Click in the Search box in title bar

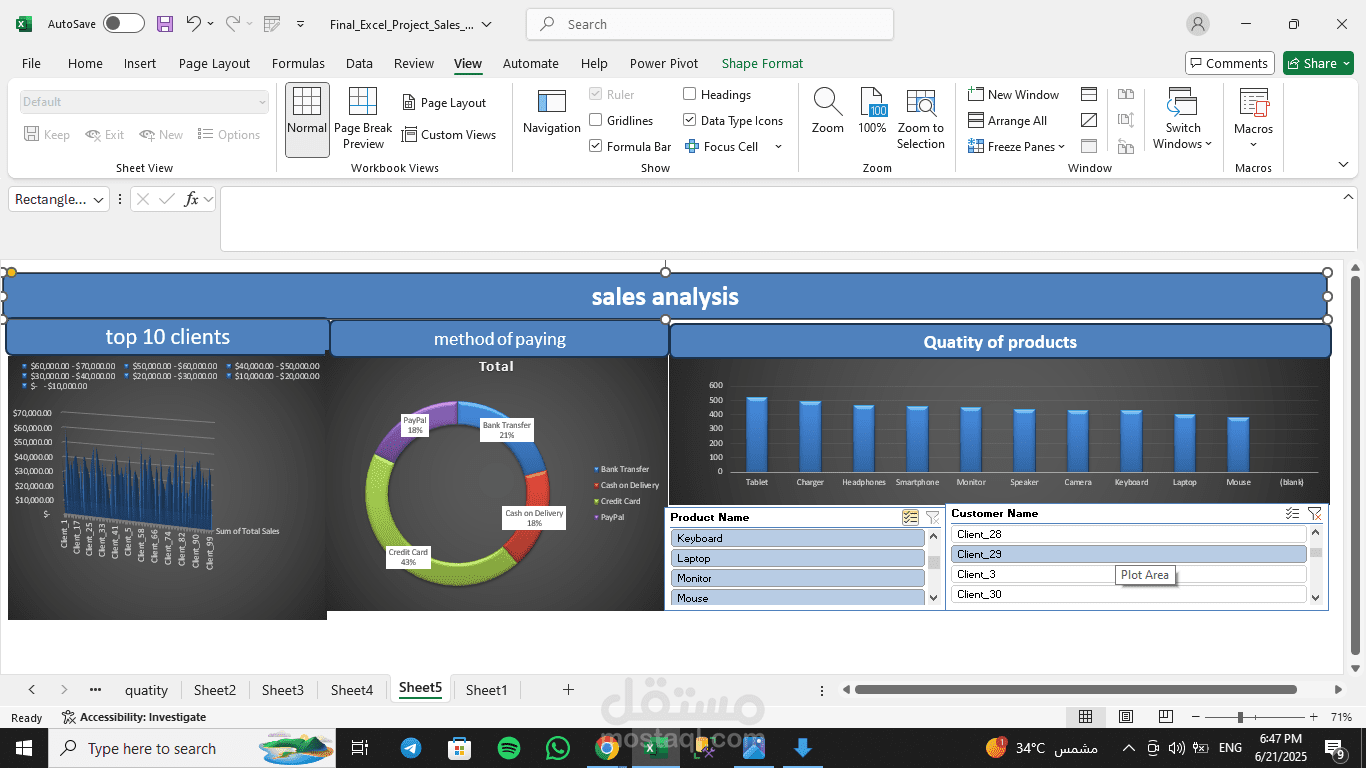pyautogui.click(x=710, y=24)
